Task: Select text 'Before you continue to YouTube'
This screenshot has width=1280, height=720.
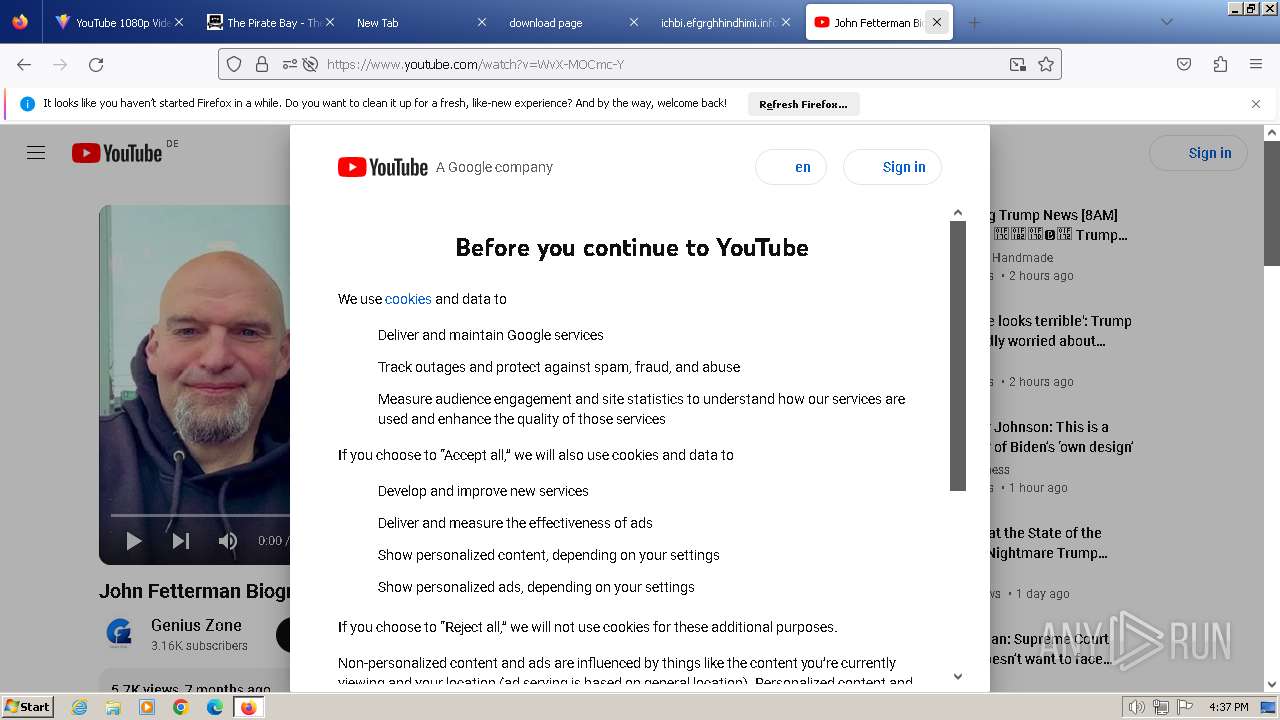Action: 632,247
